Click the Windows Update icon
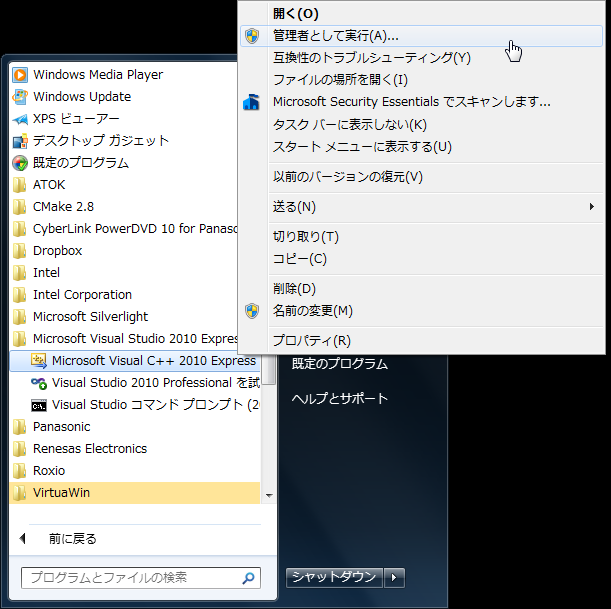This screenshot has width=611, height=609. tap(20, 97)
